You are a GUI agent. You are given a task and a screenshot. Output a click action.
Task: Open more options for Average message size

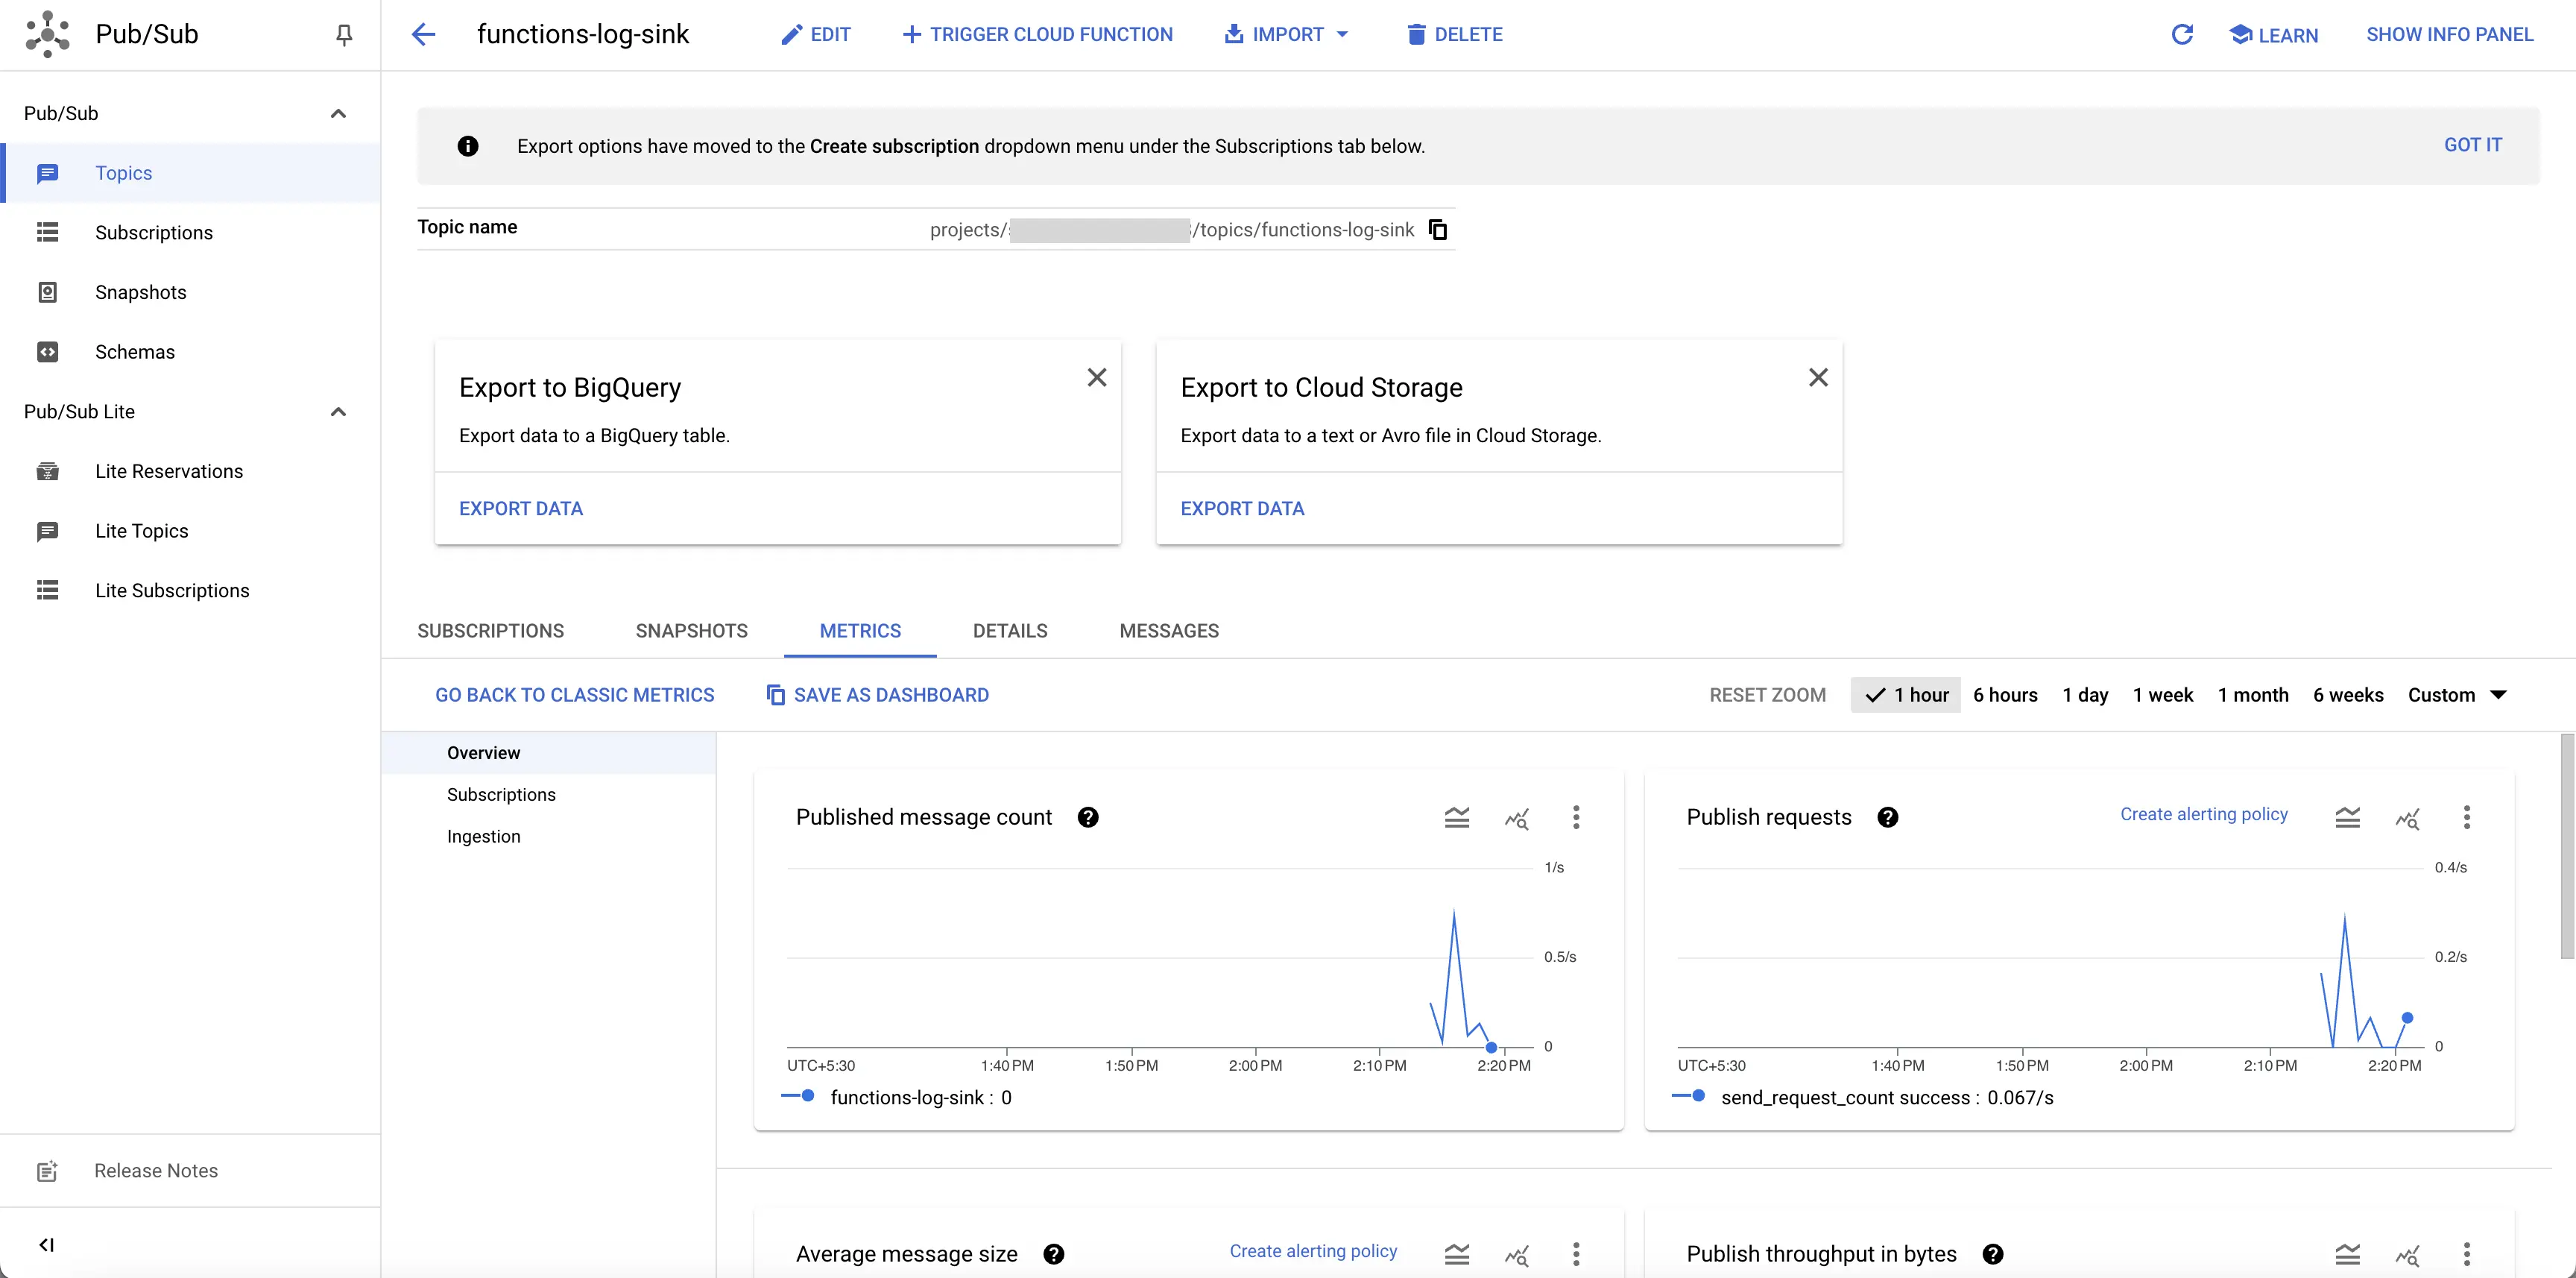1576,1254
